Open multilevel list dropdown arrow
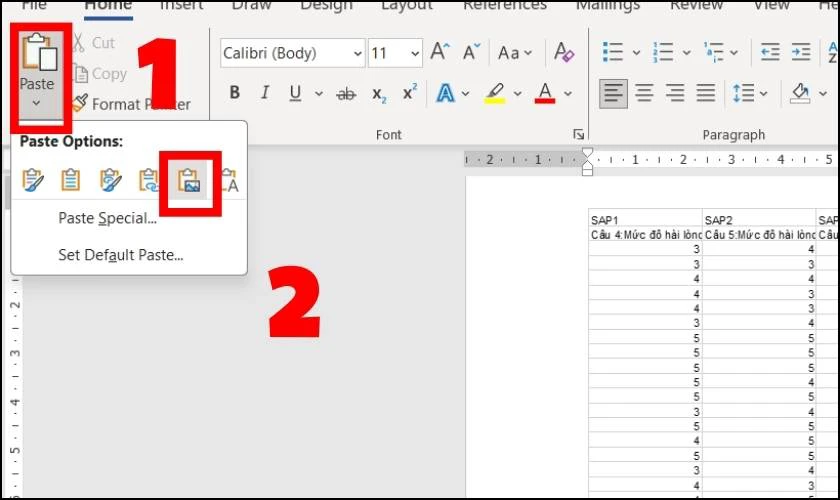840x500 pixels. [734, 53]
